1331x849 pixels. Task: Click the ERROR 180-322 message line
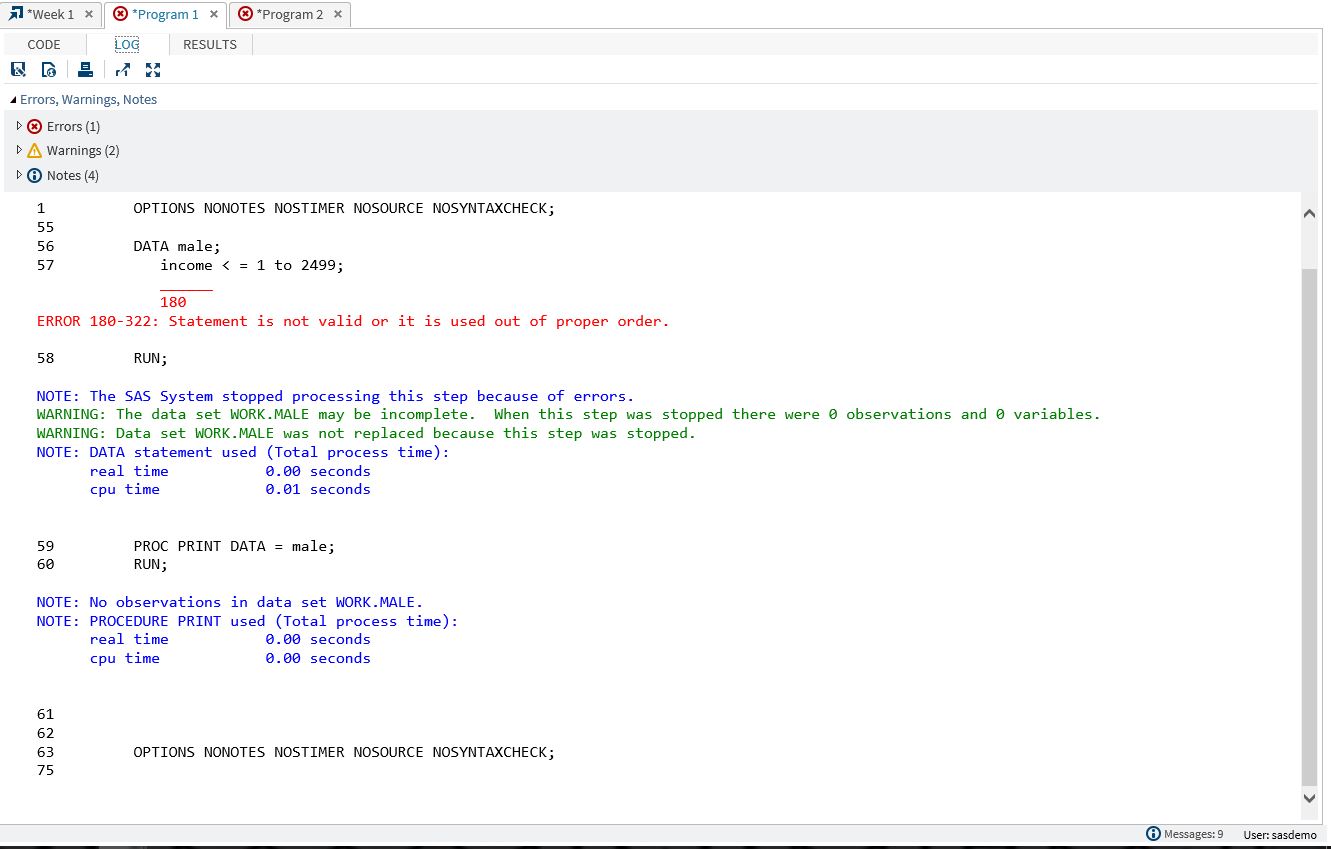[x=352, y=321]
